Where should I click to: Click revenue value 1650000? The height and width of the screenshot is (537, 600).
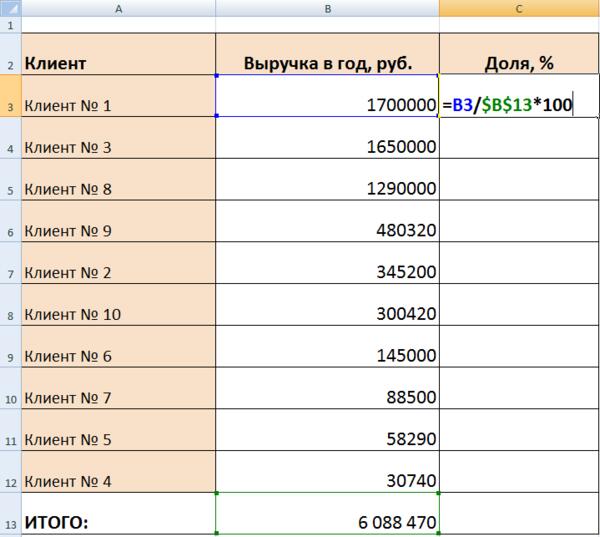[328, 138]
